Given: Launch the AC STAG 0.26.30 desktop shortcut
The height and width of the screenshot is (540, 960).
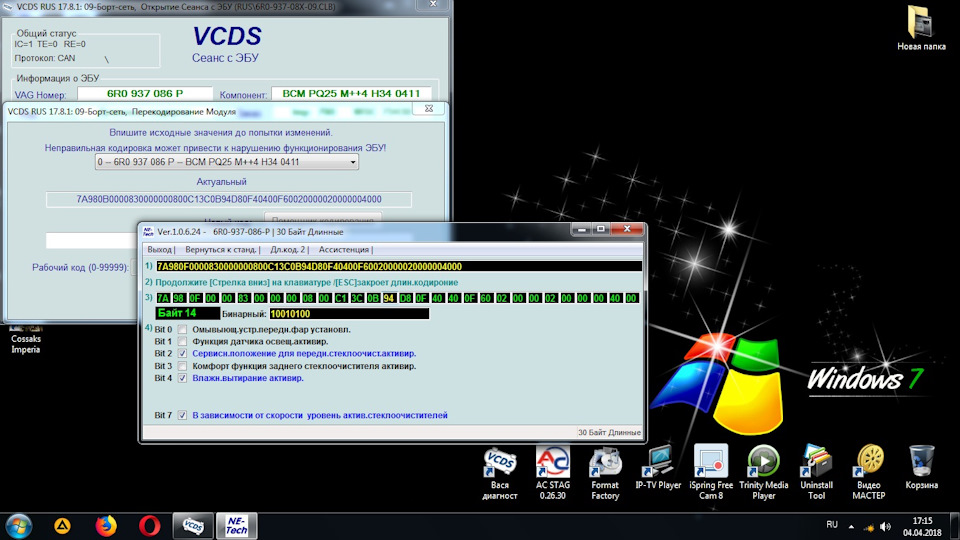Looking at the screenshot, I should [x=552, y=473].
